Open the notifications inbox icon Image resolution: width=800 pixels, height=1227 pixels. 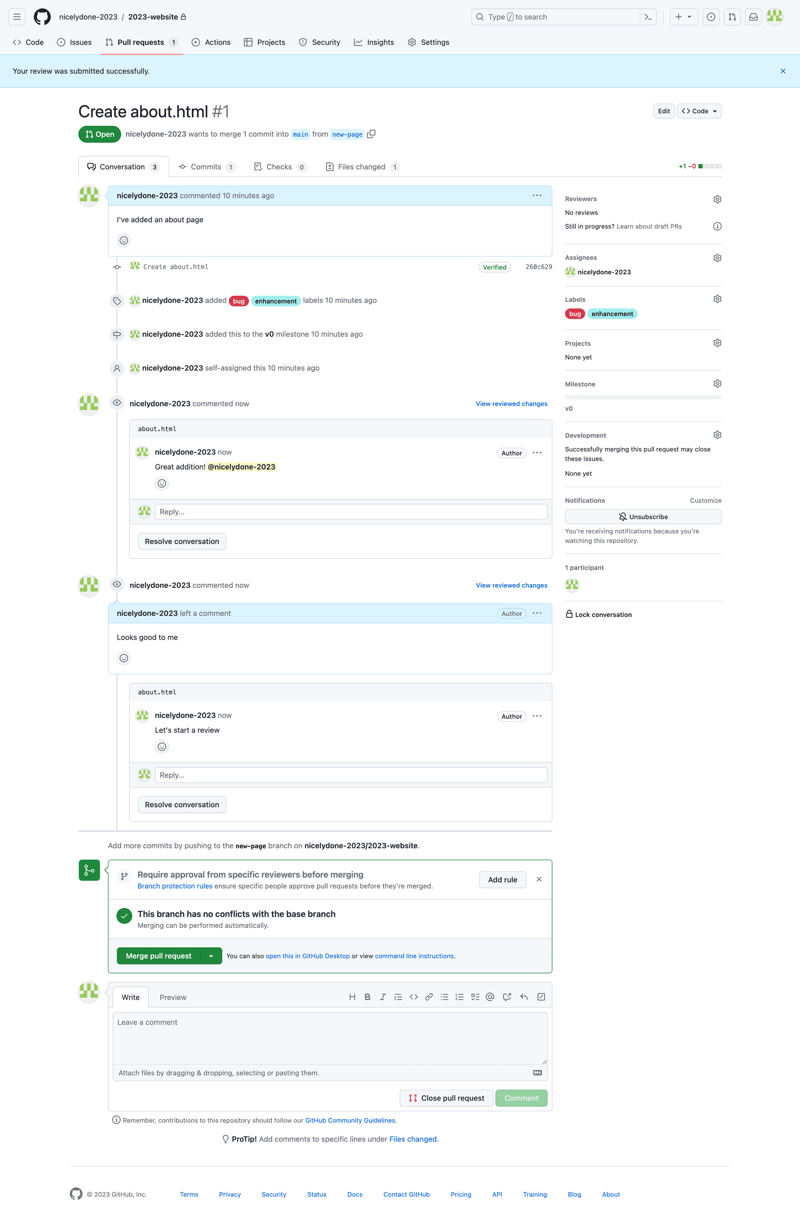pos(753,17)
